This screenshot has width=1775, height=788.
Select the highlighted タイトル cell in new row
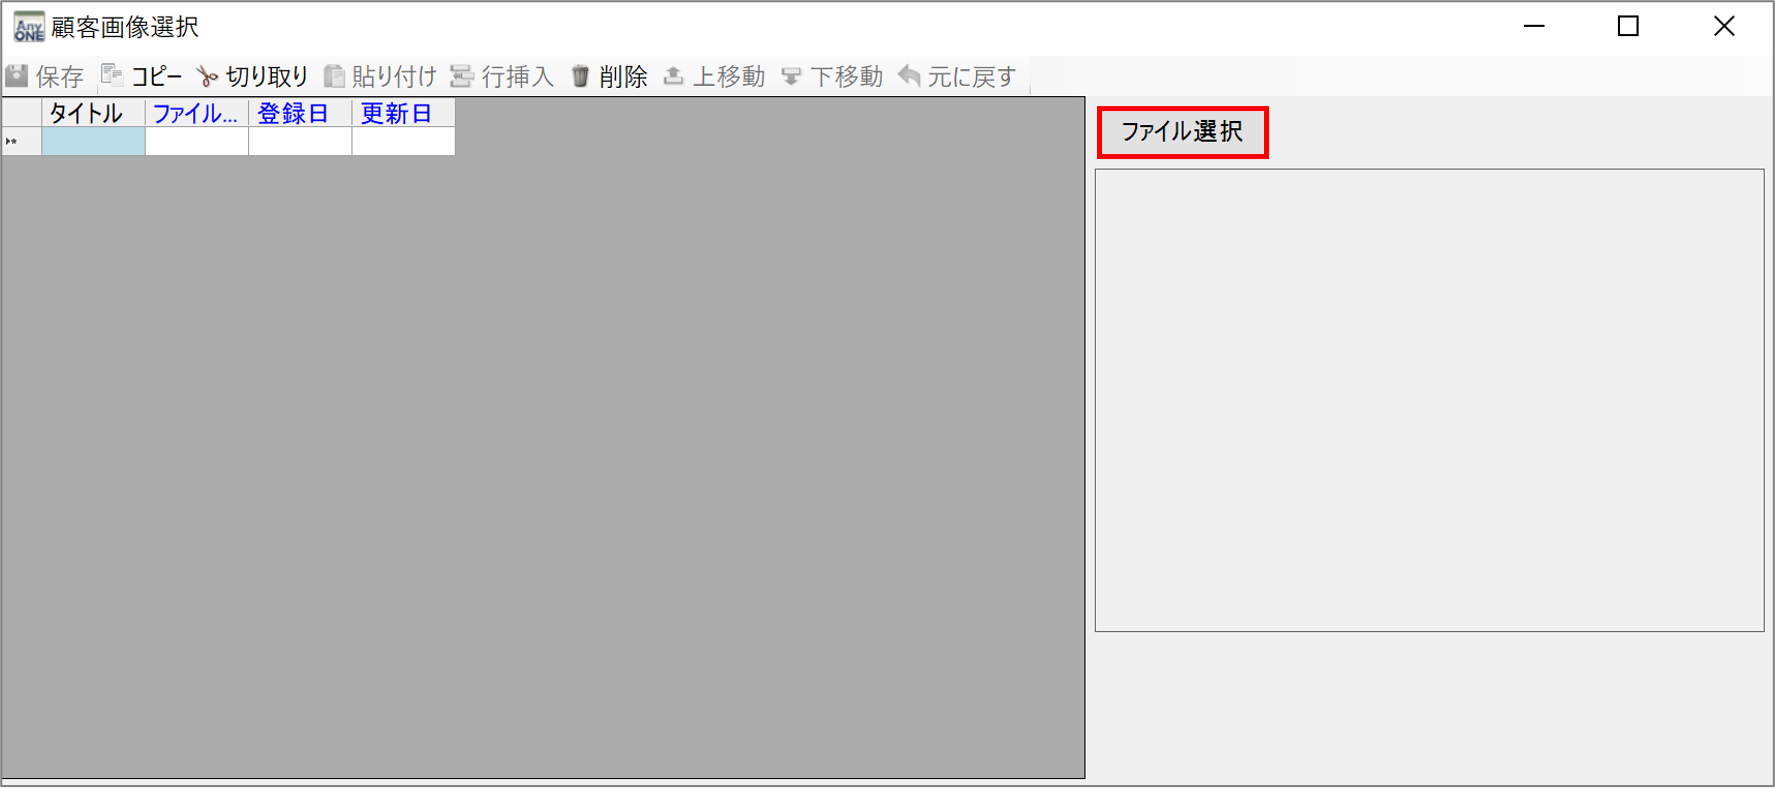93,142
